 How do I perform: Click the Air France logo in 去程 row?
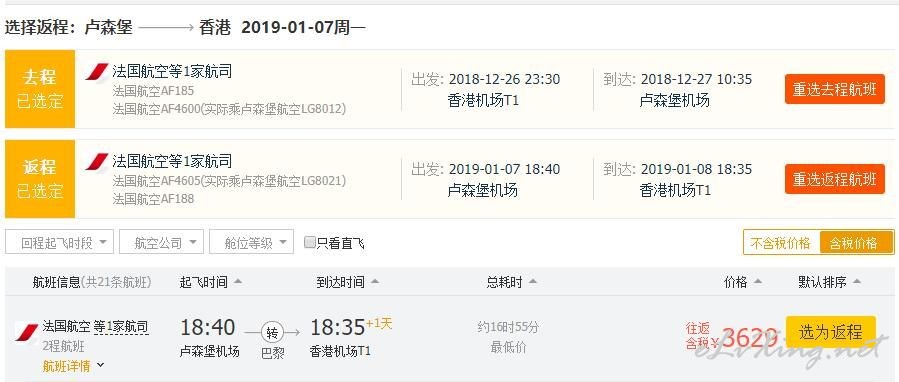(97, 72)
